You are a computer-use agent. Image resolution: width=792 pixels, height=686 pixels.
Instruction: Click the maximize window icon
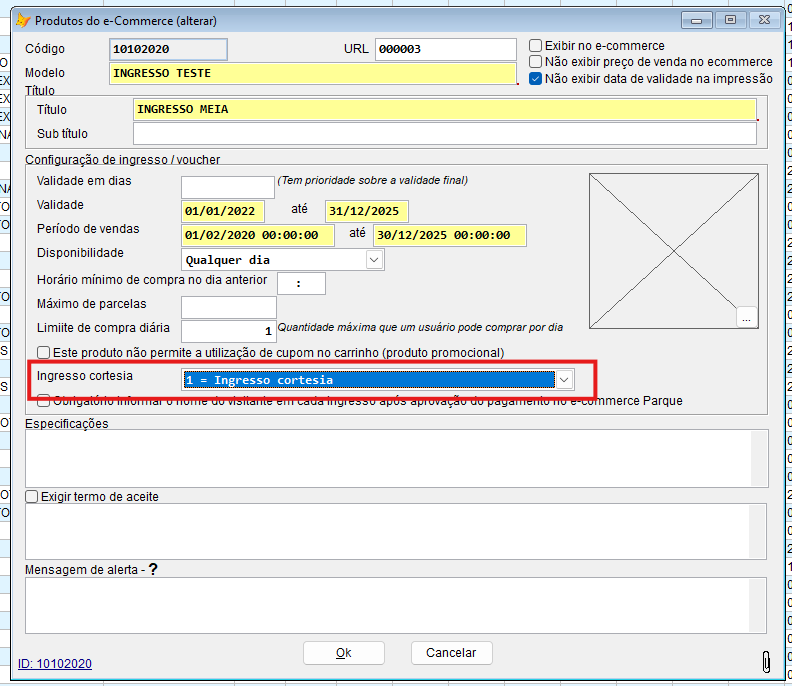[730, 20]
